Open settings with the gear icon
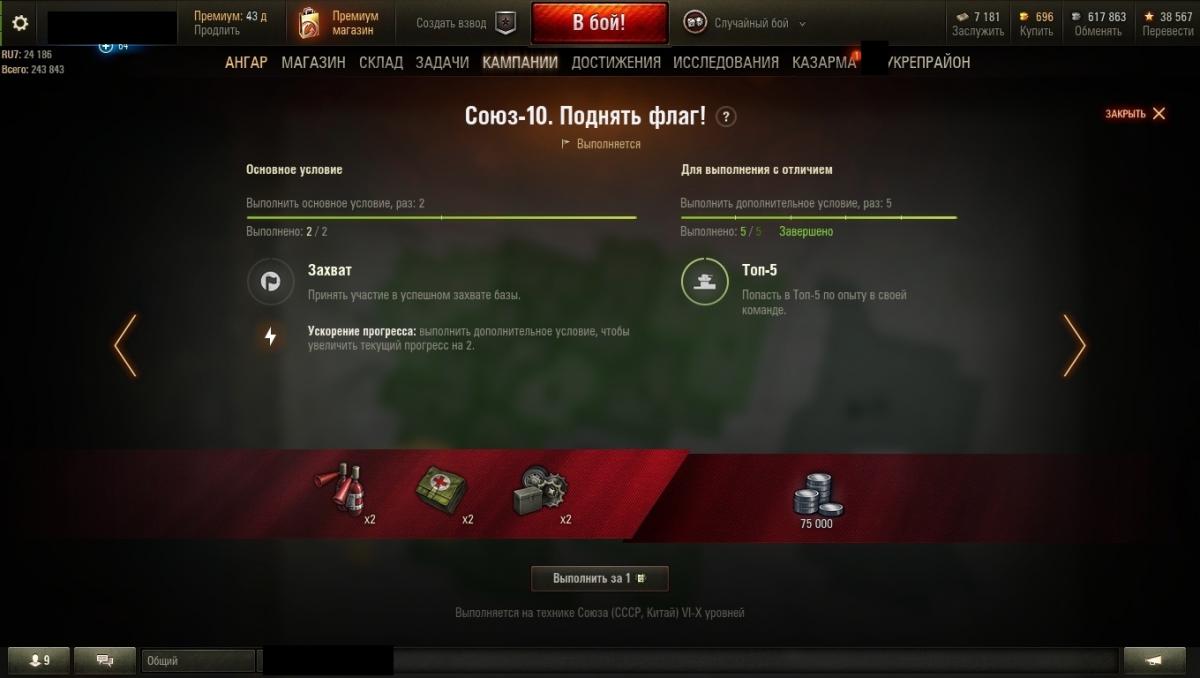Image resolution: width=1200 pixels, height=678 pixels. (x=20, y=23)
